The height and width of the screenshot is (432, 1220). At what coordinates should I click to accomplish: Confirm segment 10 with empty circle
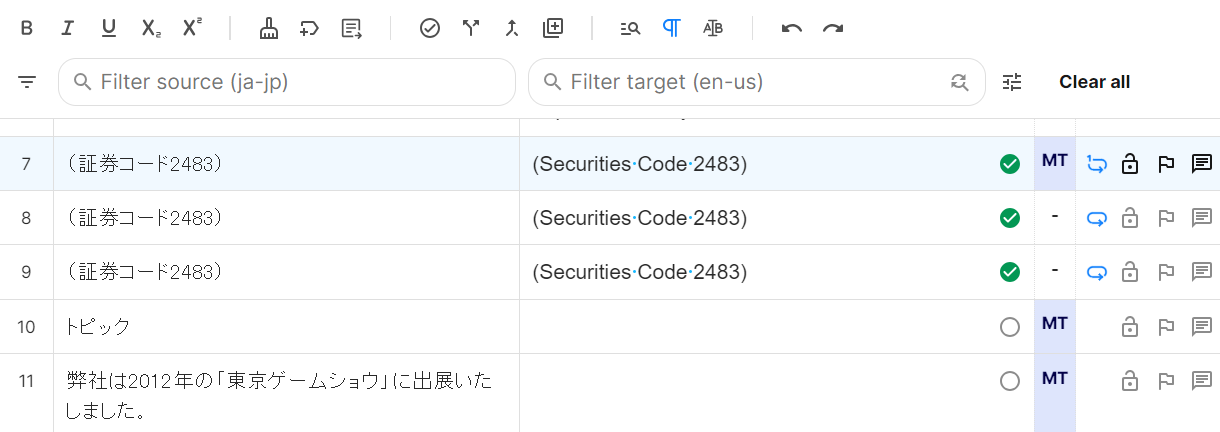coord(1010,326)
